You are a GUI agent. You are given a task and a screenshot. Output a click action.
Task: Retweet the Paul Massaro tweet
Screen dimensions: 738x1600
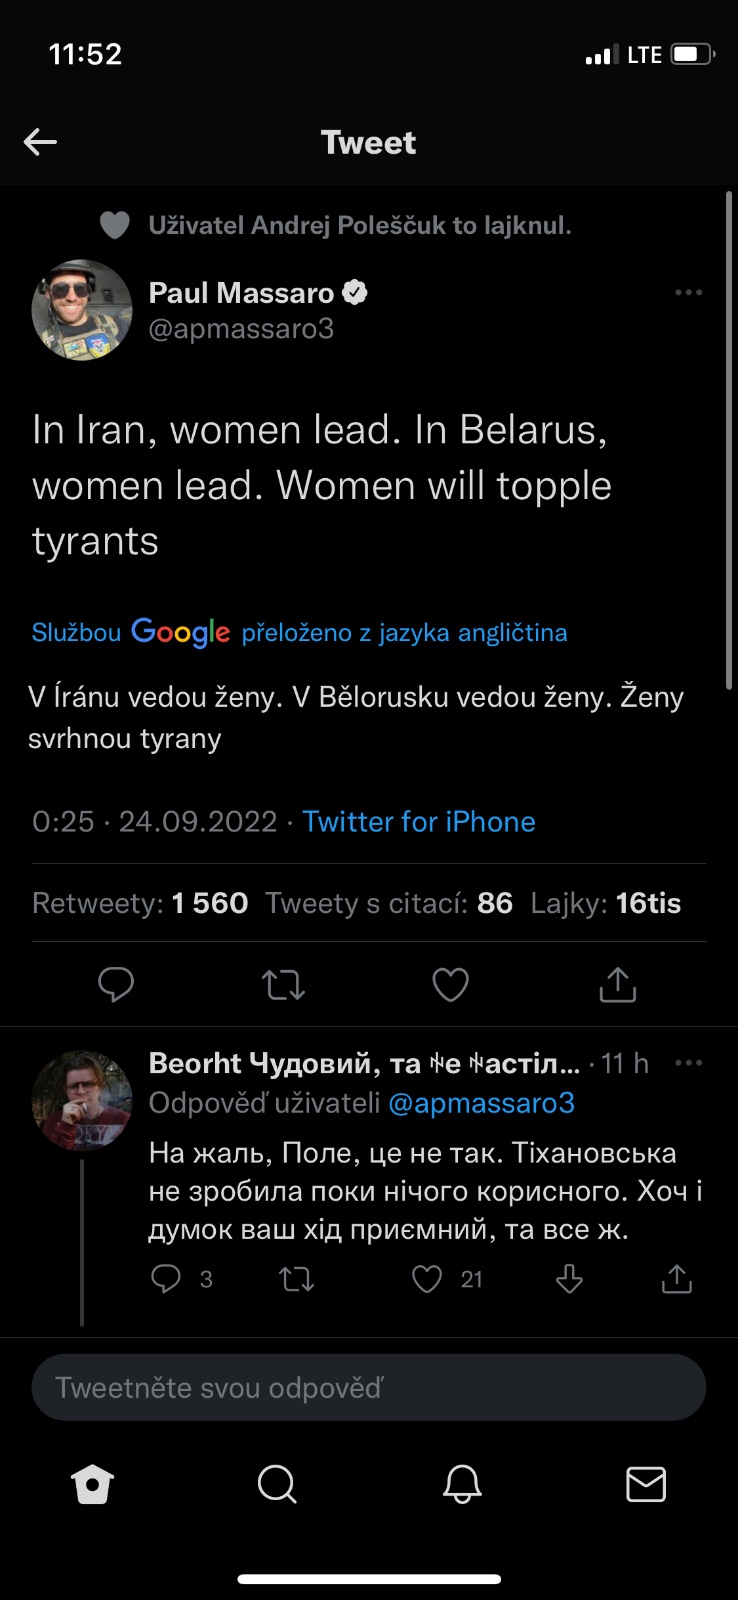[x=283, y=985]
